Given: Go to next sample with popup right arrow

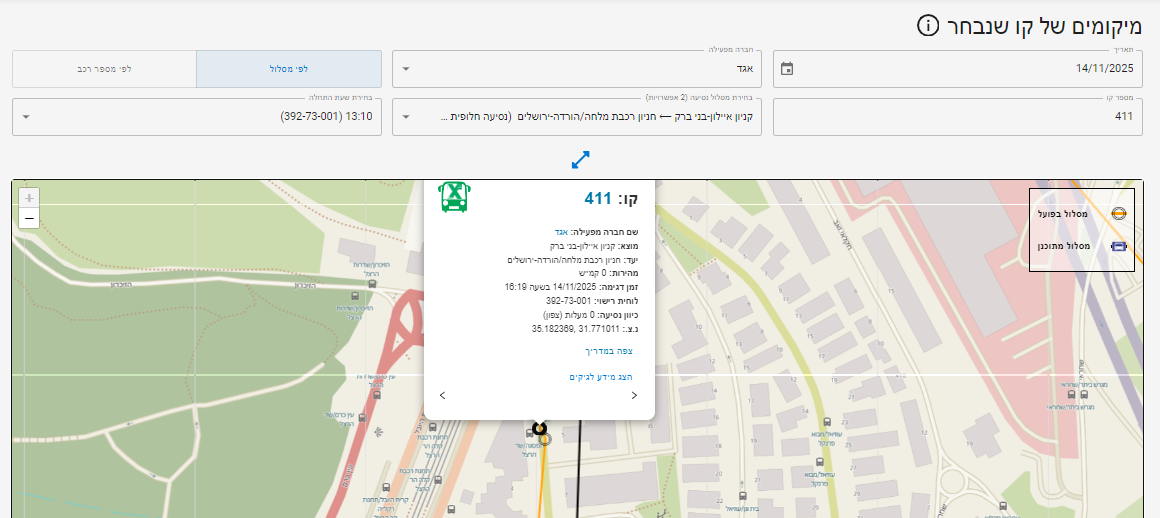Looking at the screenshot, I should pos(634,395).
